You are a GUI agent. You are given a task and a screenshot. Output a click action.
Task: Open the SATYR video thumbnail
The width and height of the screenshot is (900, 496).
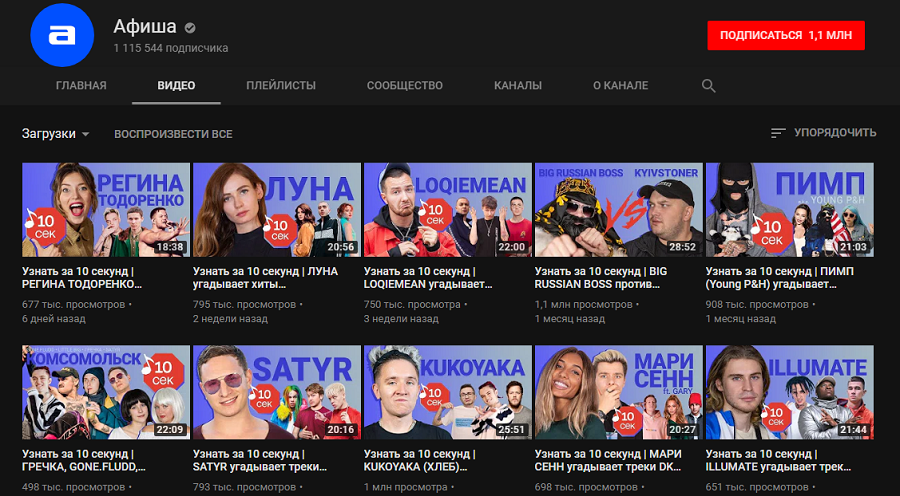277,392
